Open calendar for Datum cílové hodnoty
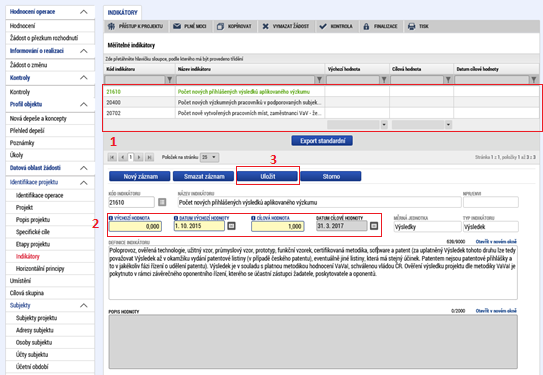 [x=374, y=226]
